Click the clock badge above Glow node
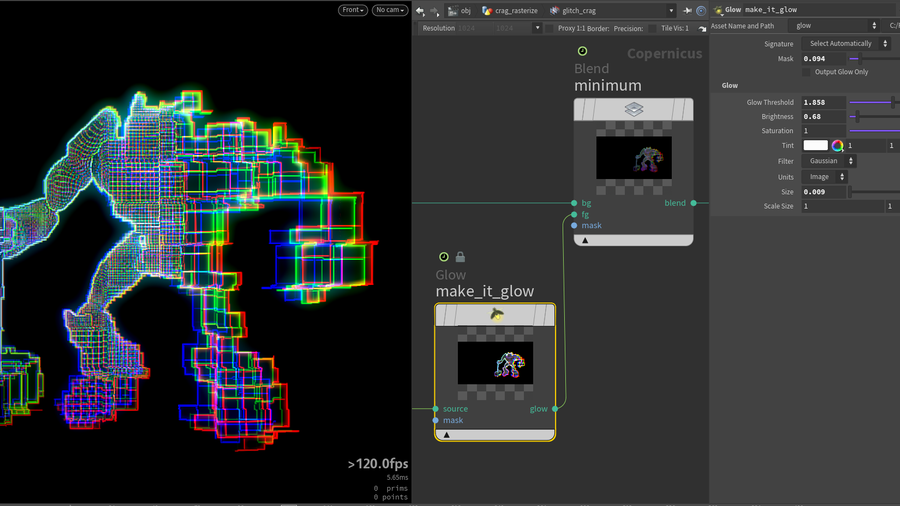The width and height of the screenshot is (900, 506). (444, 257)
